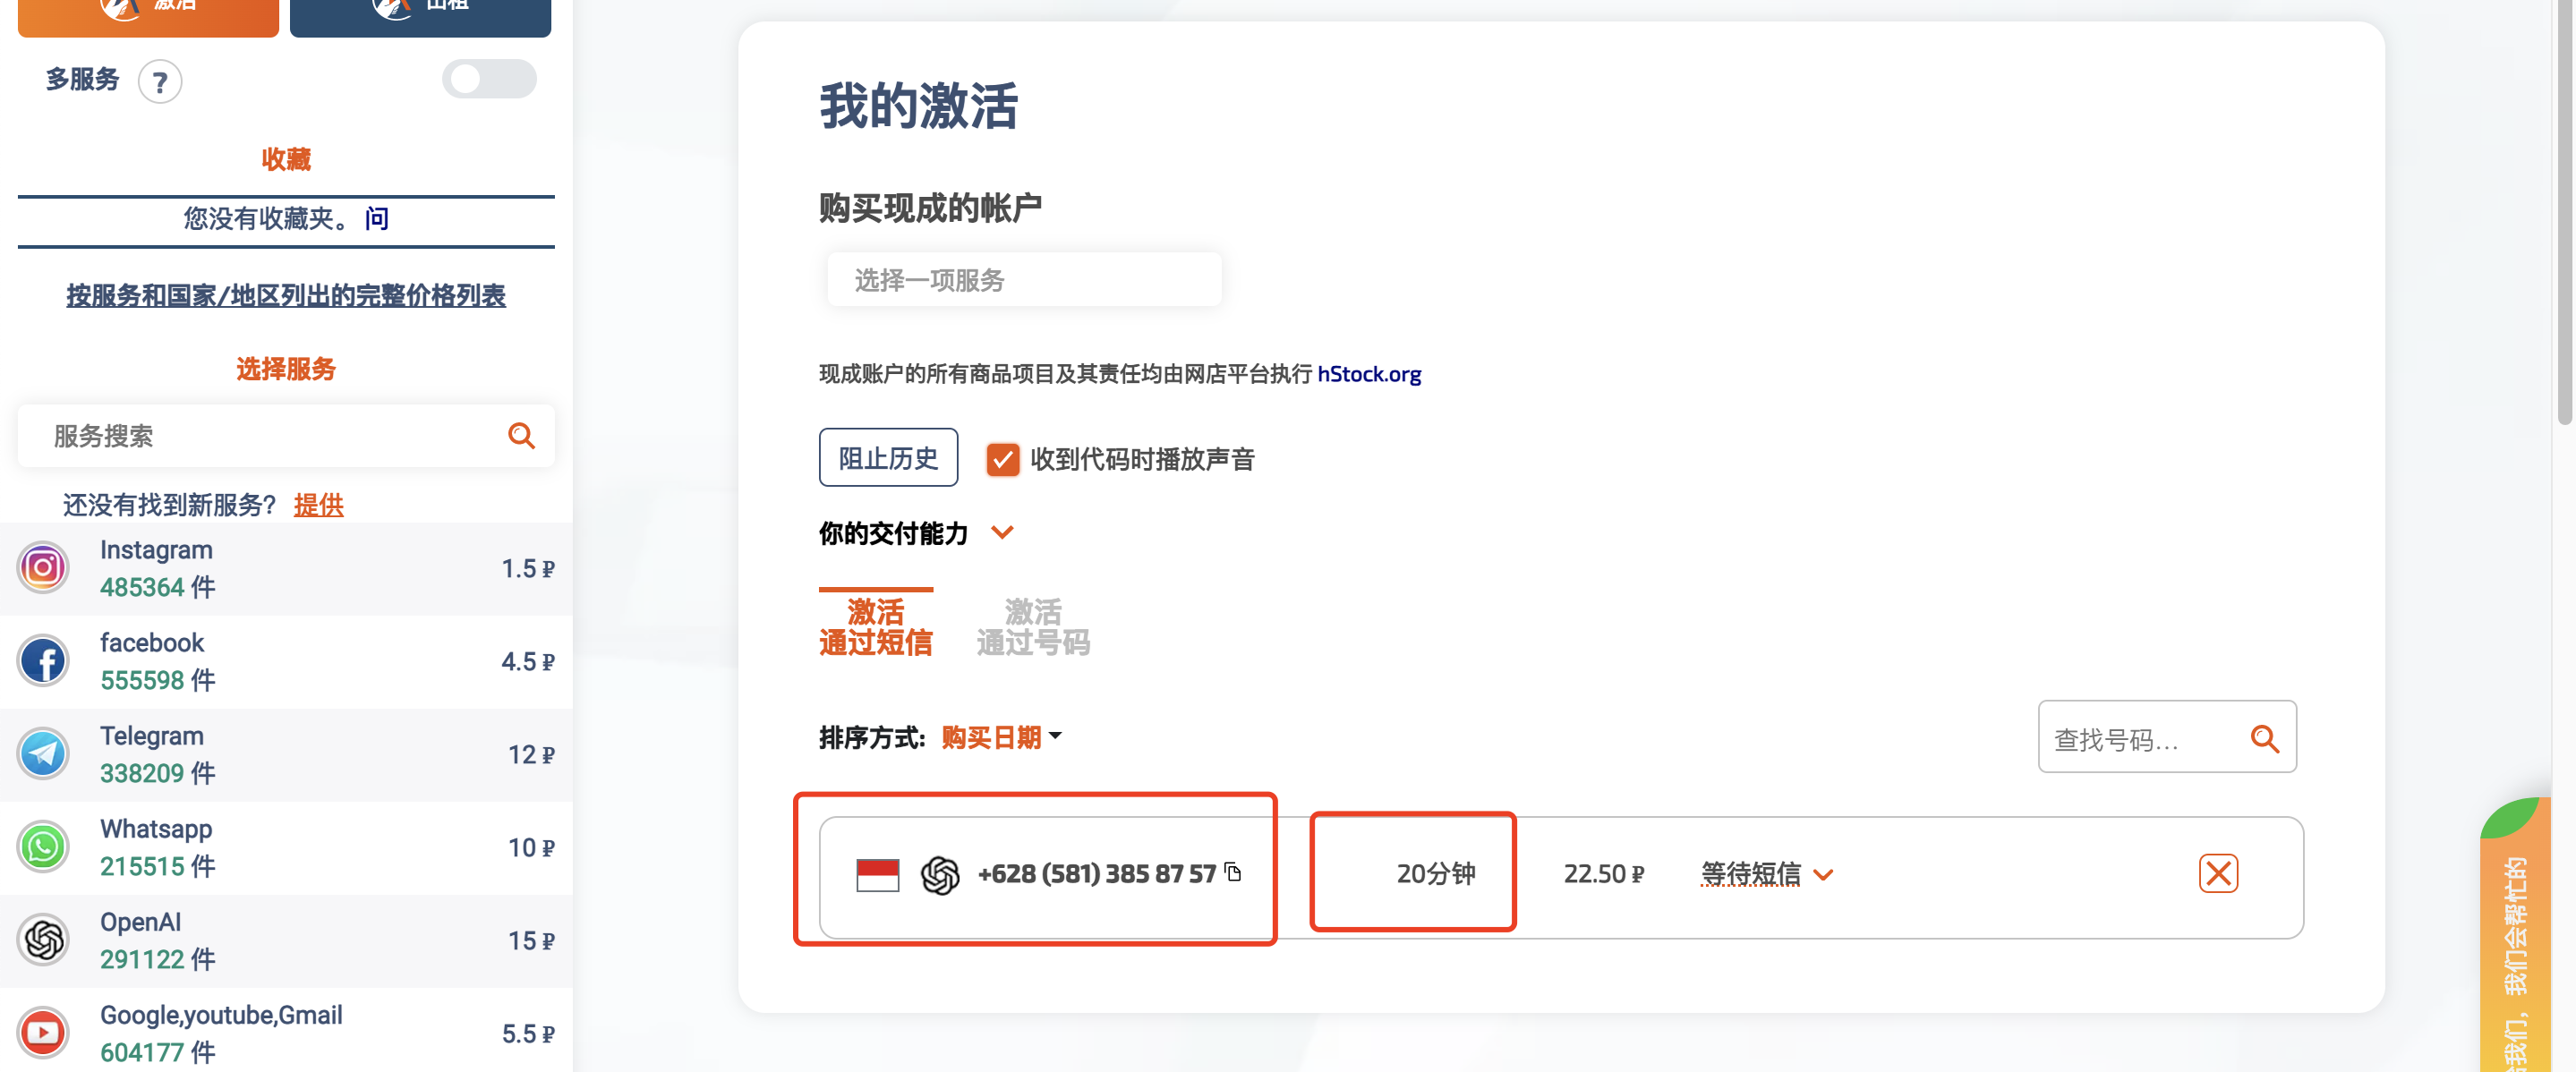Expand 你的交付能力 section
The image size is (2576, 1072).
(x=1002, y=533)
